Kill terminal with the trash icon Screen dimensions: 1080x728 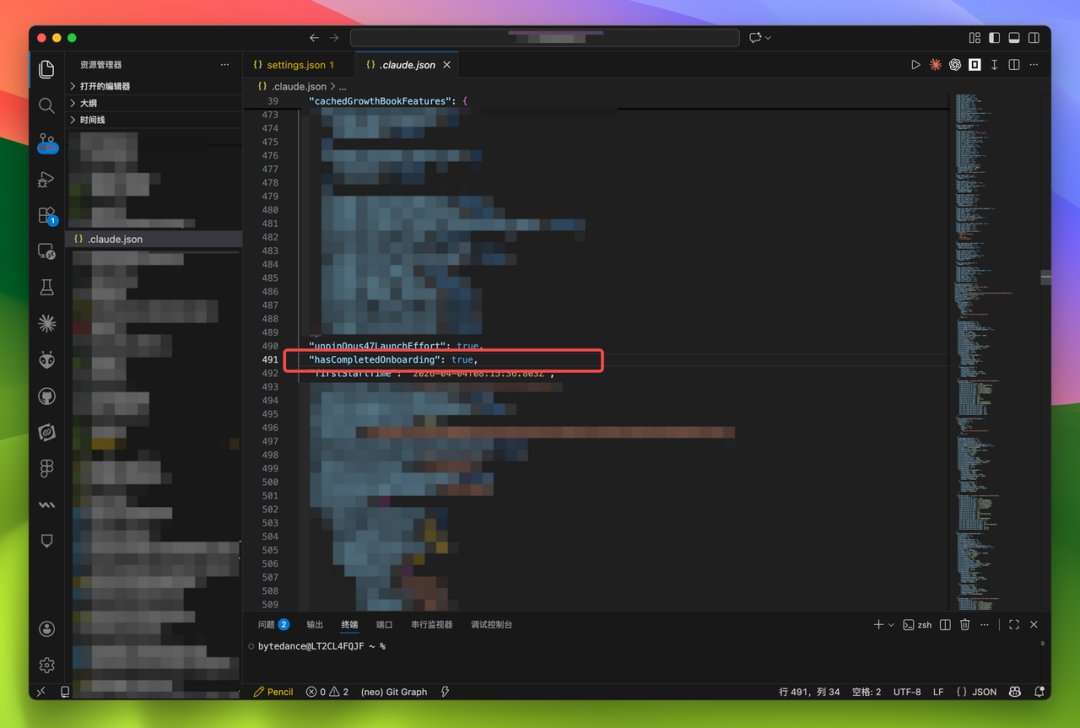(965, 625)
